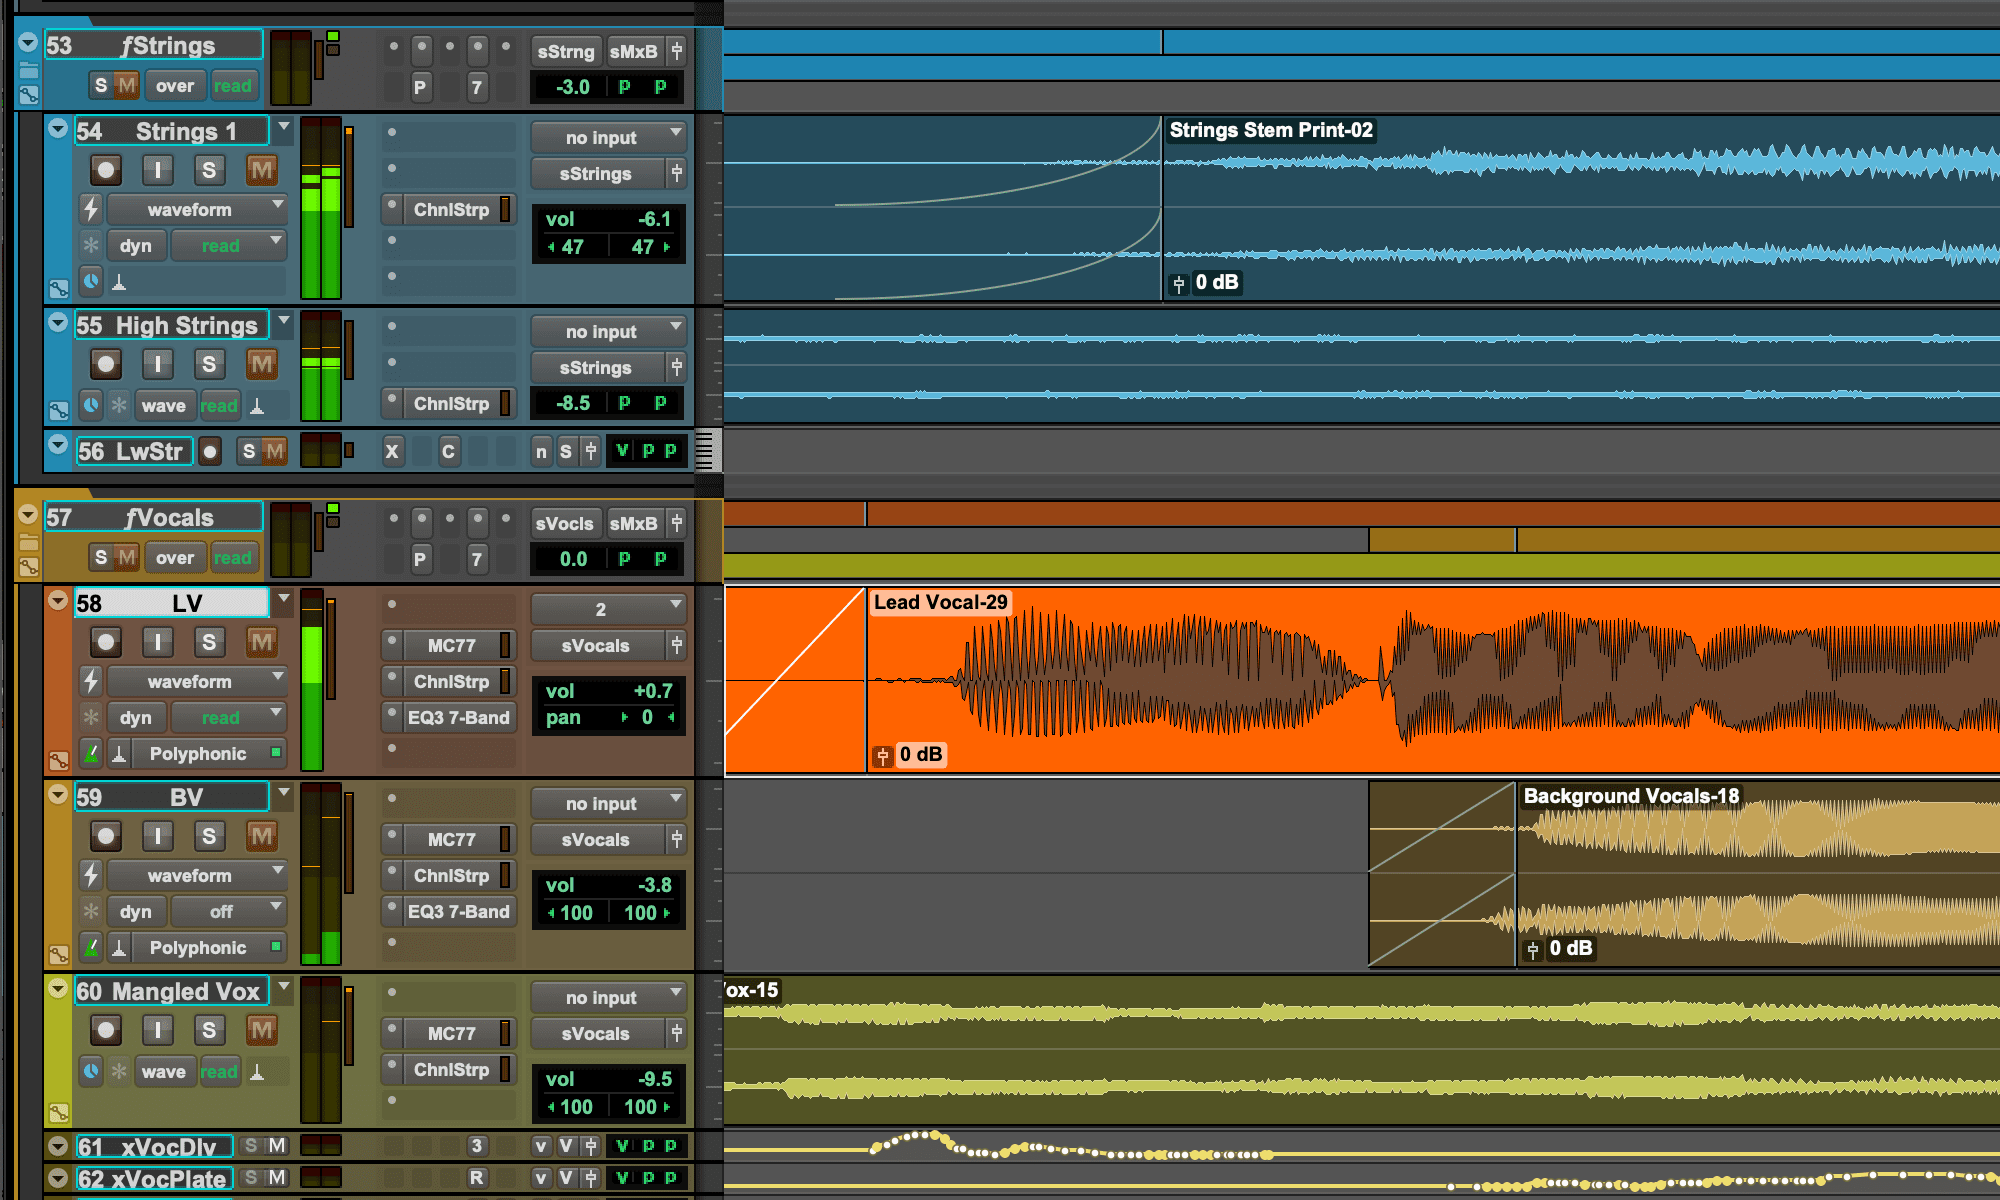Open the Polyphonic elastic audio plugin on LV
Viewport: 2000px width, 1200px height.
coord(196,753)
